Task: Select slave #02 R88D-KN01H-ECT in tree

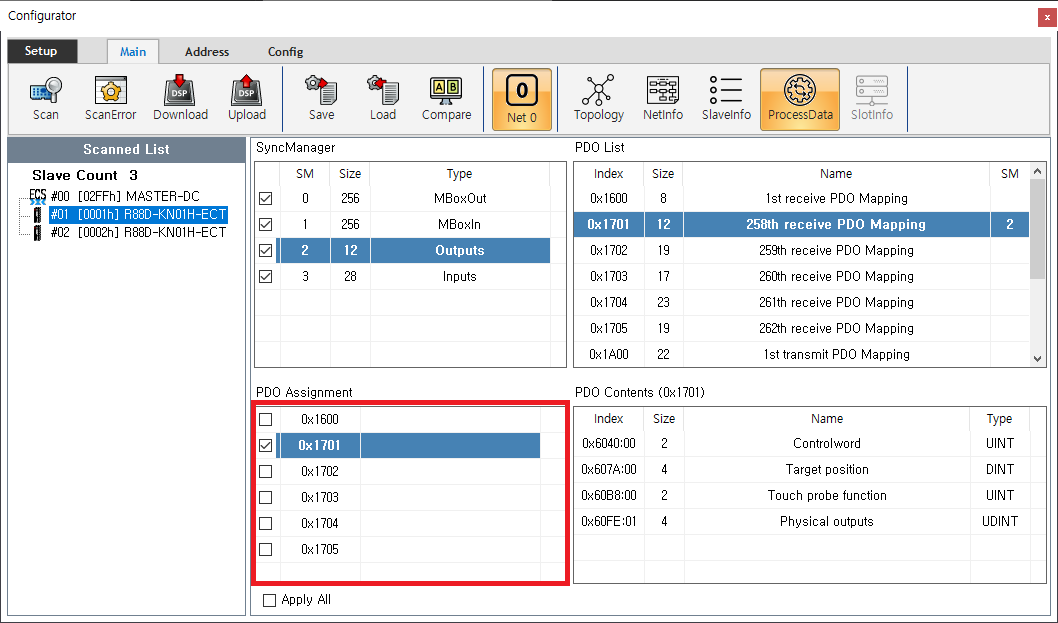Action: (138, 232)
